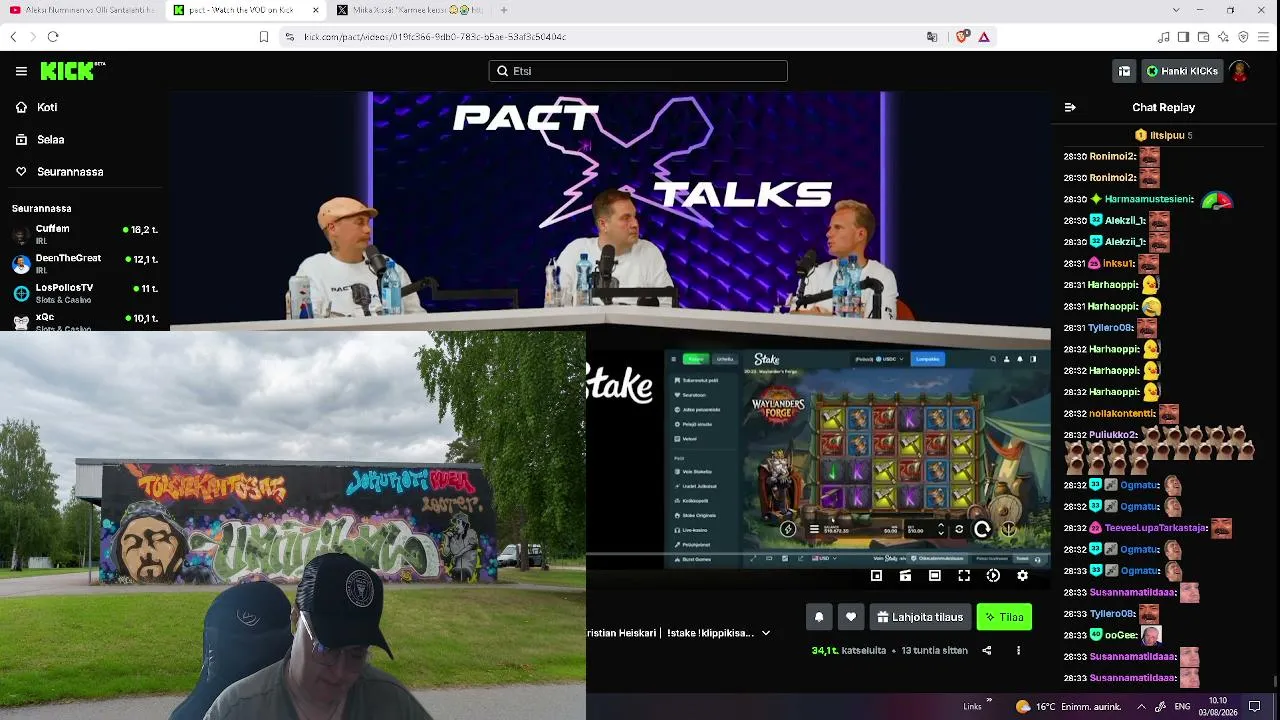Image resolution: width=1280 pixels, height=720 pixels.
Task: Open the video player settings gear
Action: pos(1022,575)
